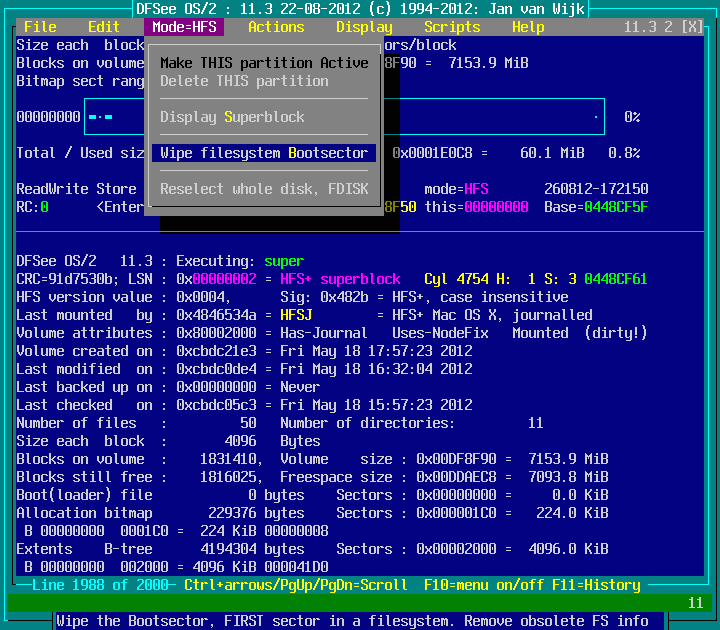The image size is (720, 630).
Task: Select Display Superblock menu item
Action: click(x=232, y=117)
